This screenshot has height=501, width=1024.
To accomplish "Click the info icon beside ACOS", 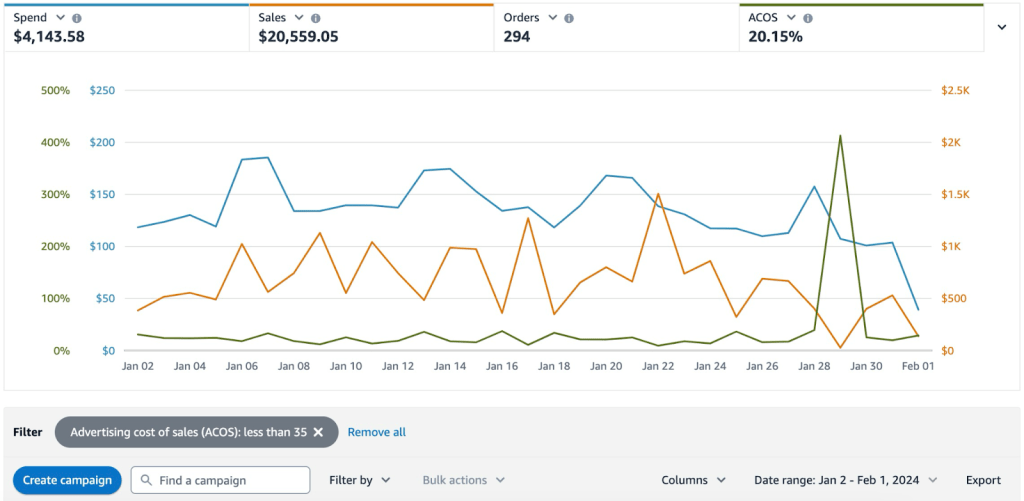I will (808, 18).
